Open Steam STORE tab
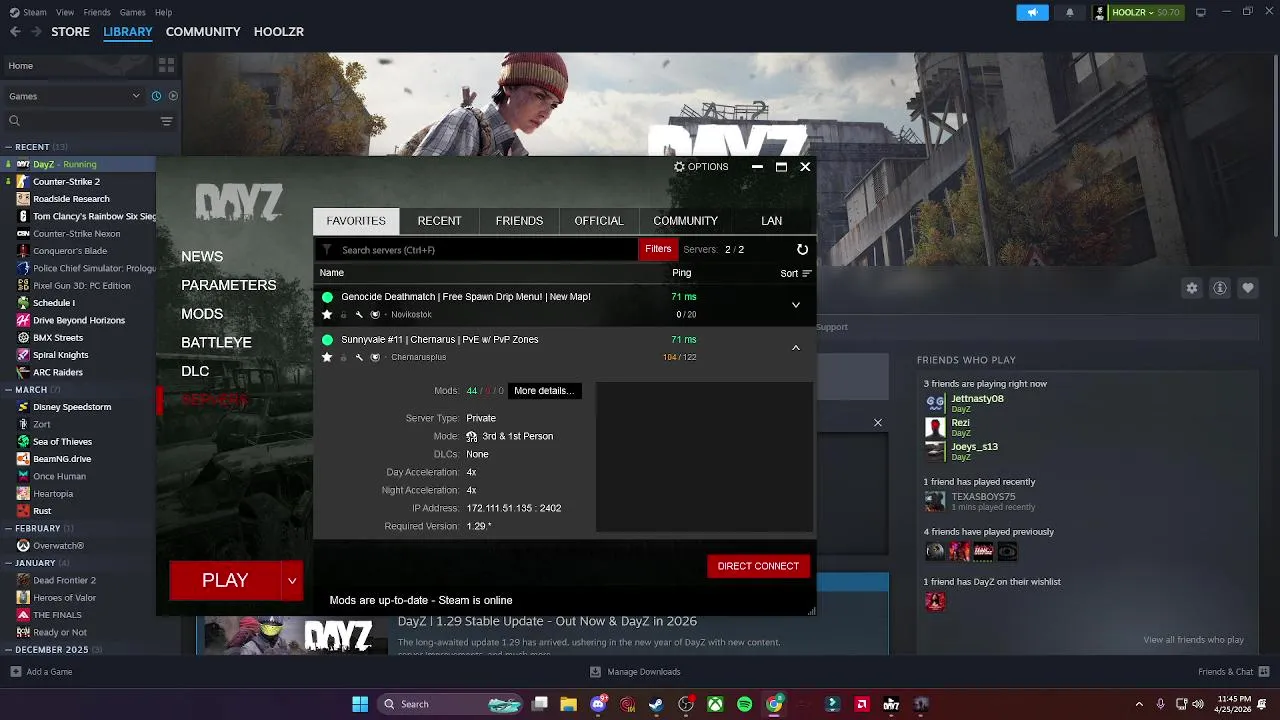The width and height of the screenshot is (1280, 720). click(70, 32)
